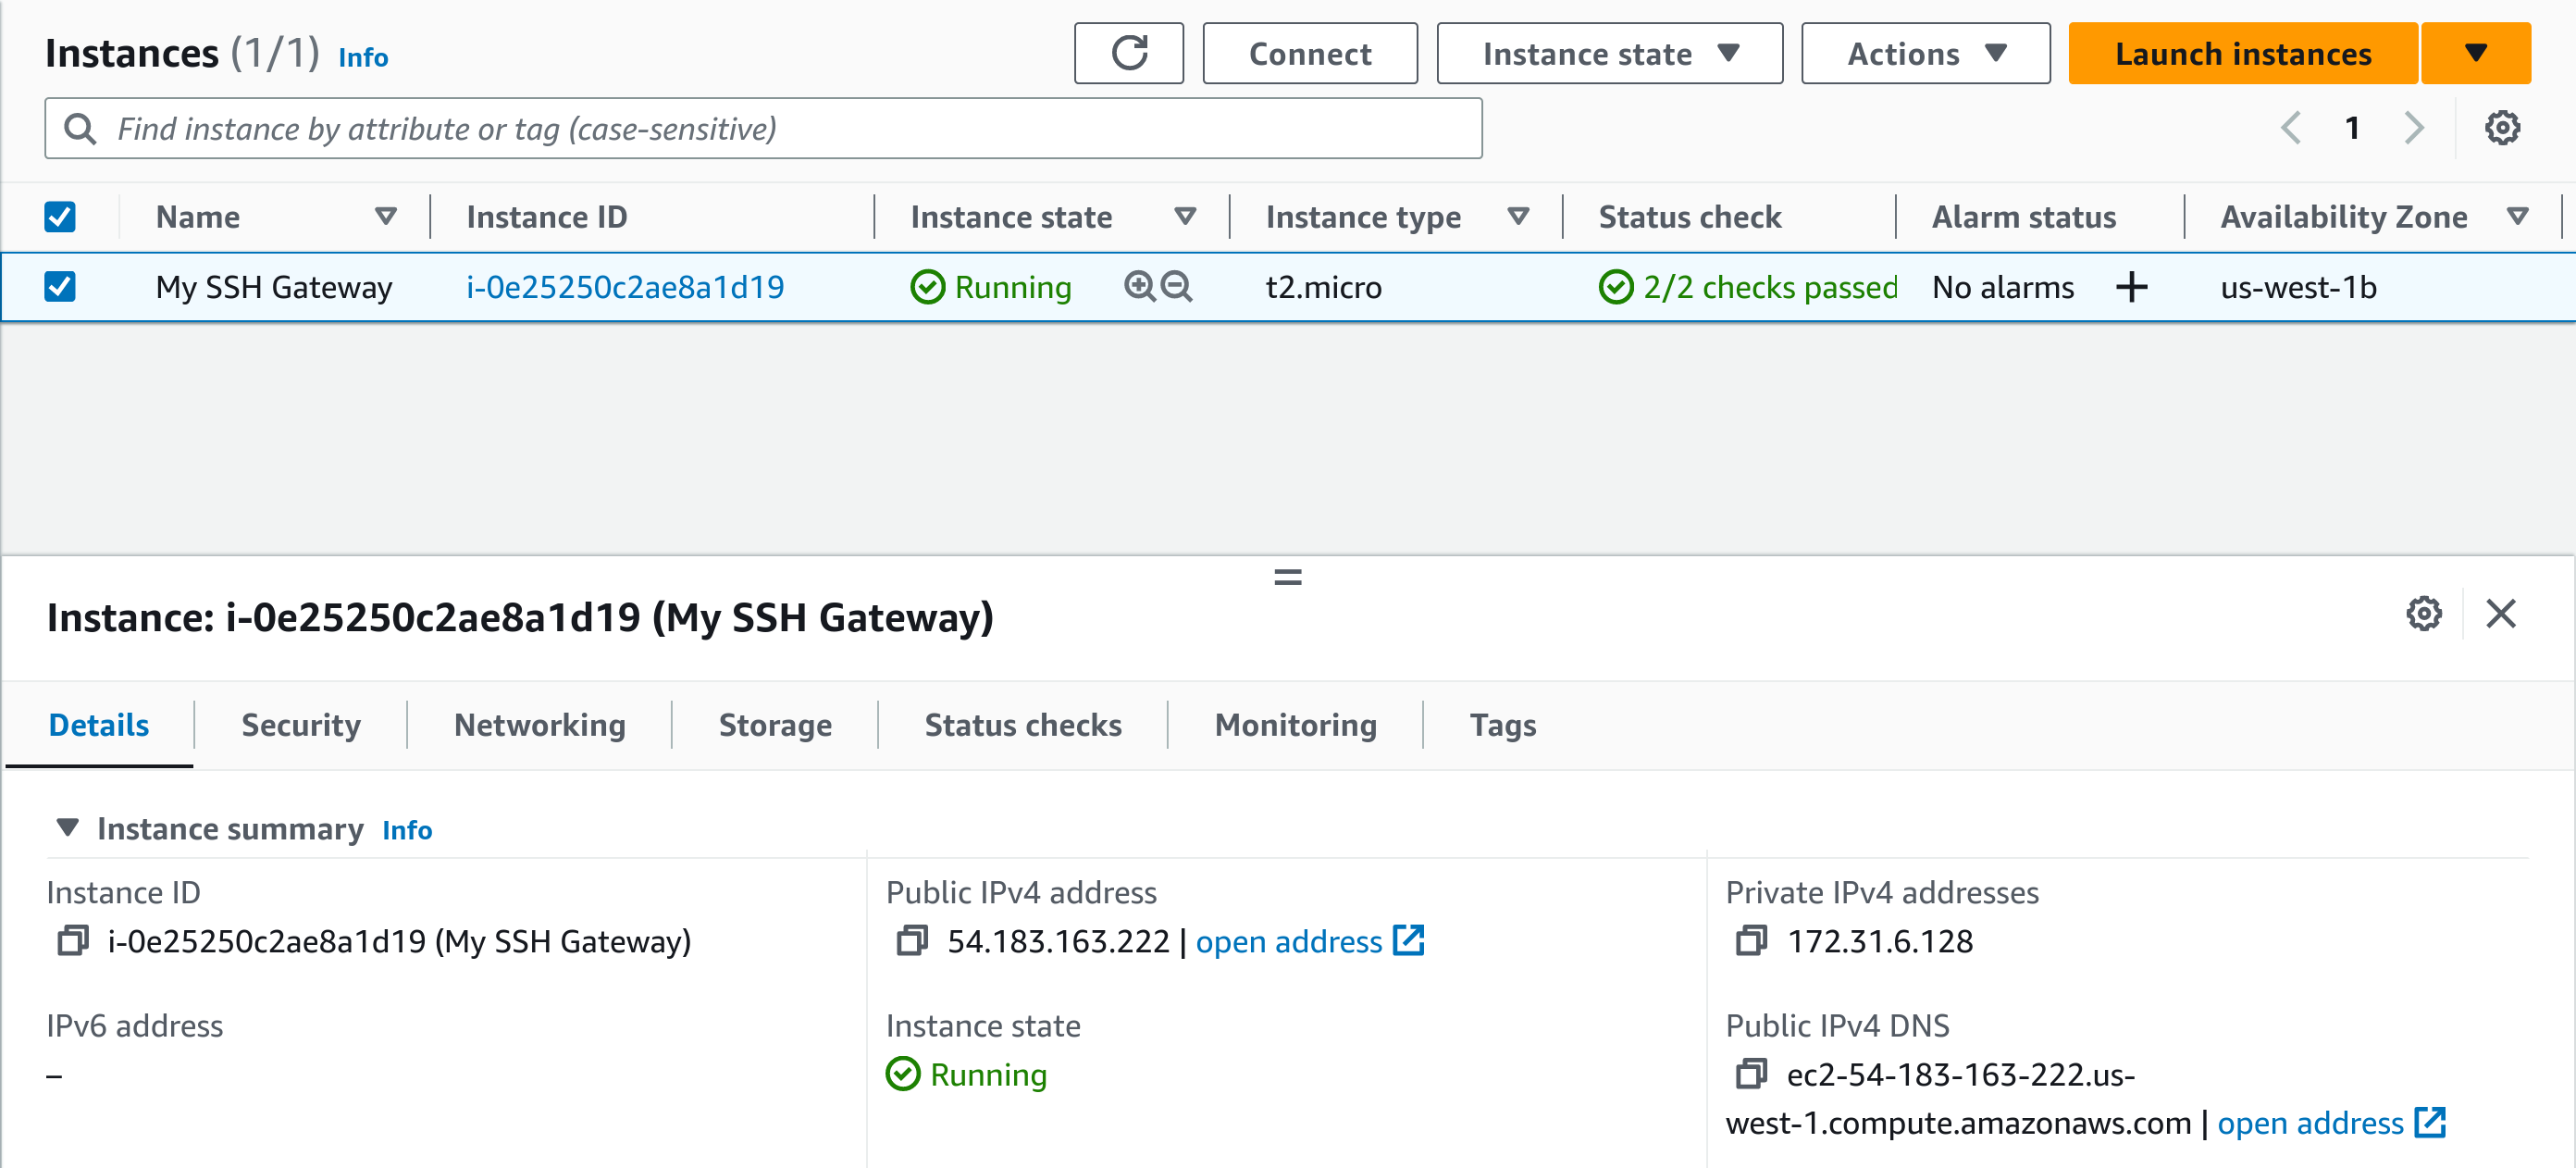Open table preferences gear icon
This screenshot has width=2576, height=1168.
pos(2501,128)
